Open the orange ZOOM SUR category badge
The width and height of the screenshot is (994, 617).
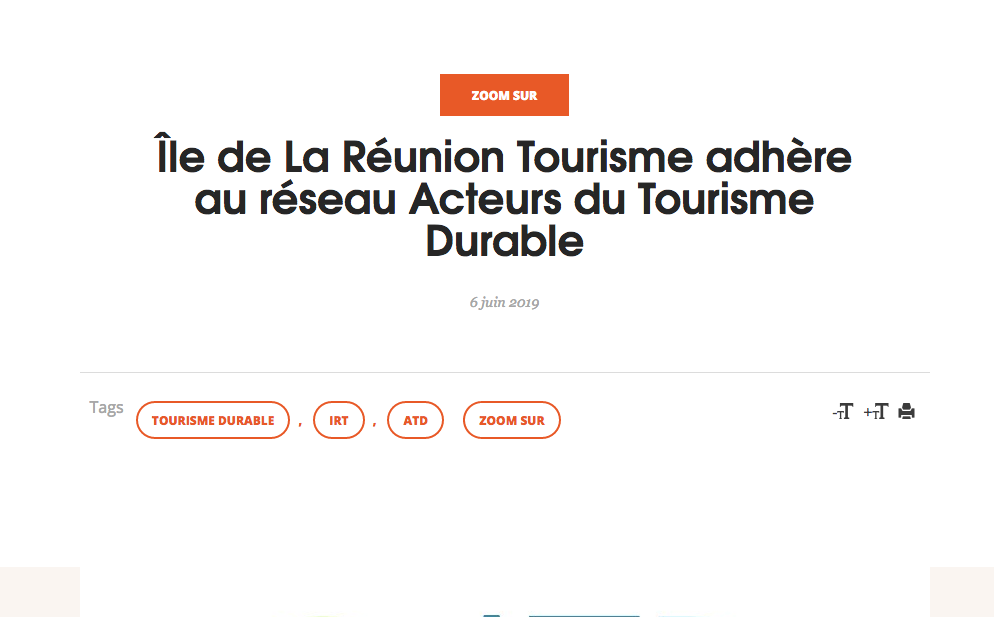tap(504, 95)
